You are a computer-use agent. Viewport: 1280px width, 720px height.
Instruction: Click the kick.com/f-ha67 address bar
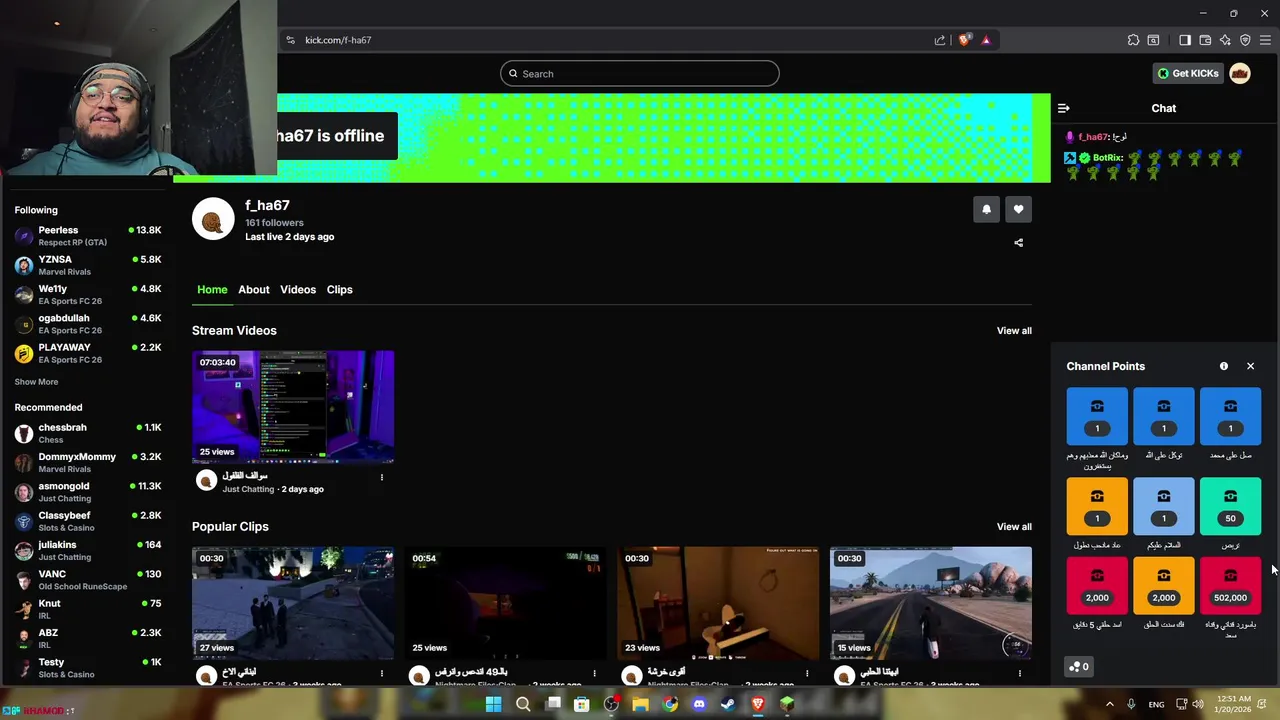click(610, 40)
